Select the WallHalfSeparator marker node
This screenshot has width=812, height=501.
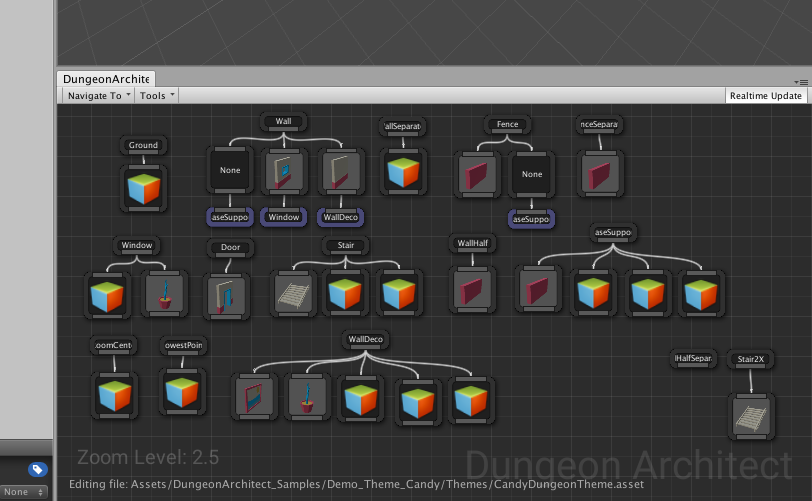point(693,359)
